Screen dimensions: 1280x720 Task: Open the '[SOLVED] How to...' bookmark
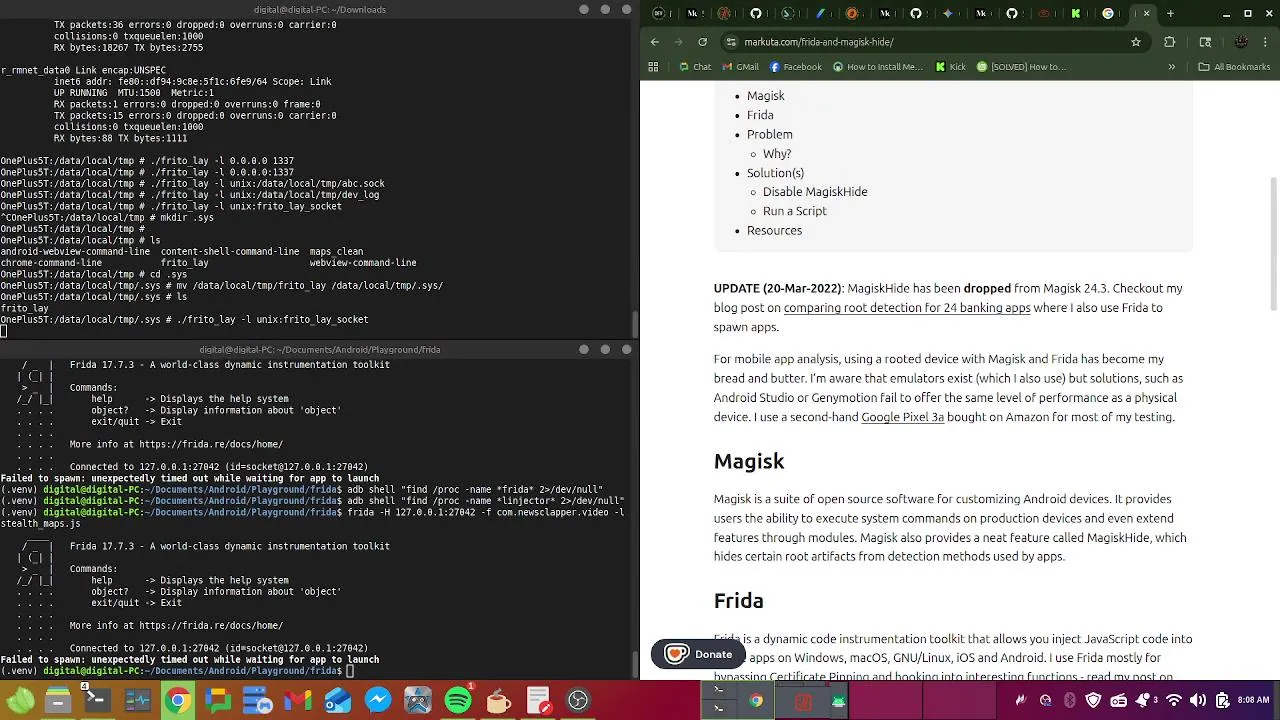1021,67
